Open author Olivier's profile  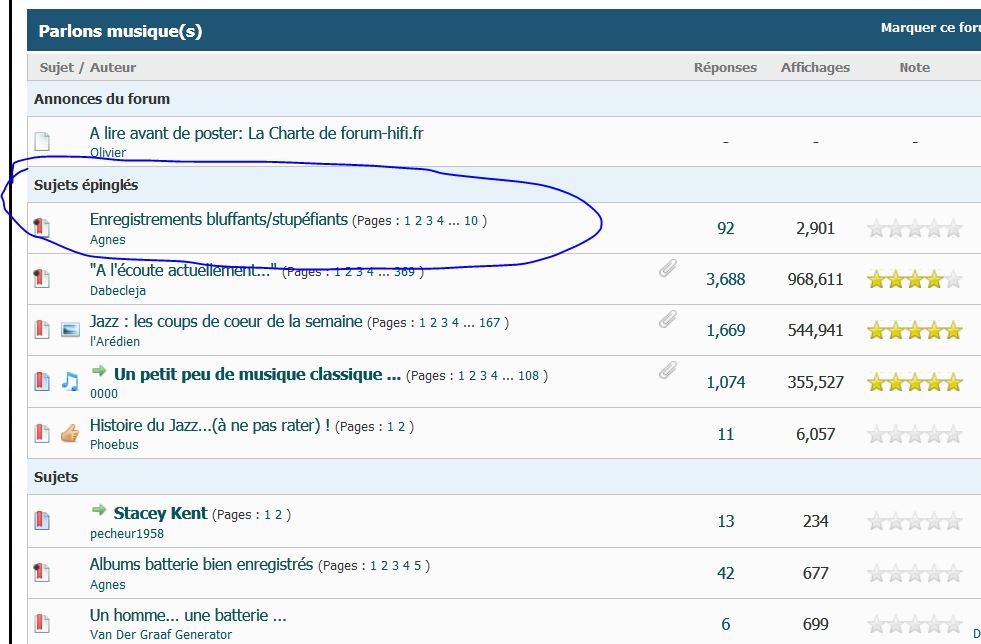108,153
